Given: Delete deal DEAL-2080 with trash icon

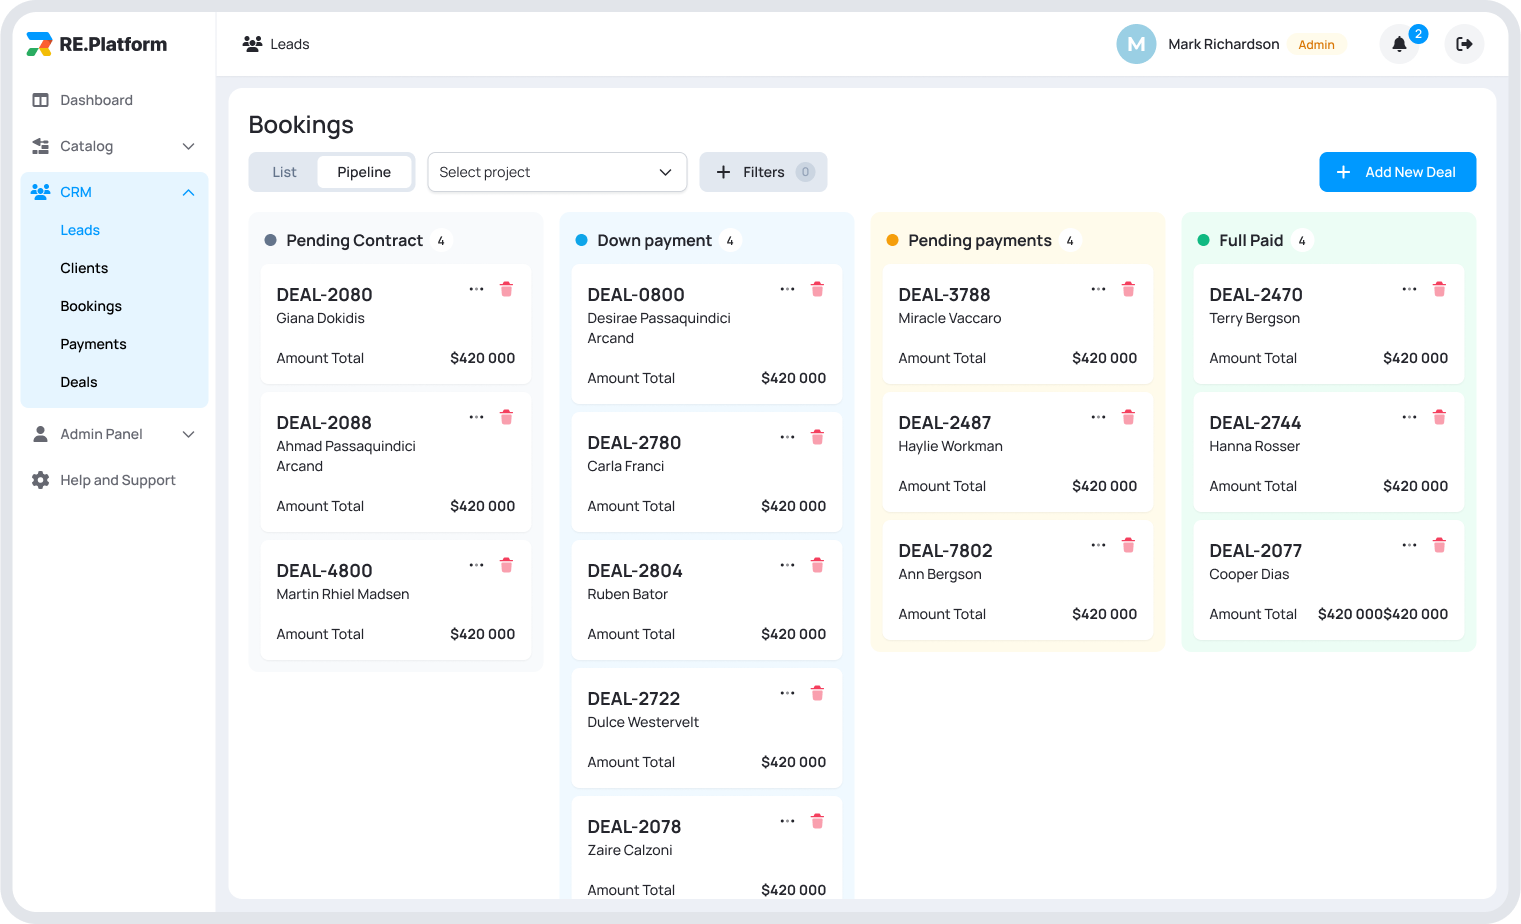Looking at the screenshot, I should pos(506,289).
